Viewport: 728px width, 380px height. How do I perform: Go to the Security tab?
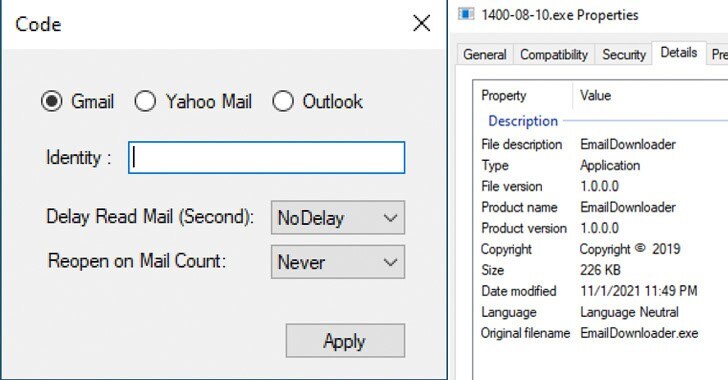point(624,54)
